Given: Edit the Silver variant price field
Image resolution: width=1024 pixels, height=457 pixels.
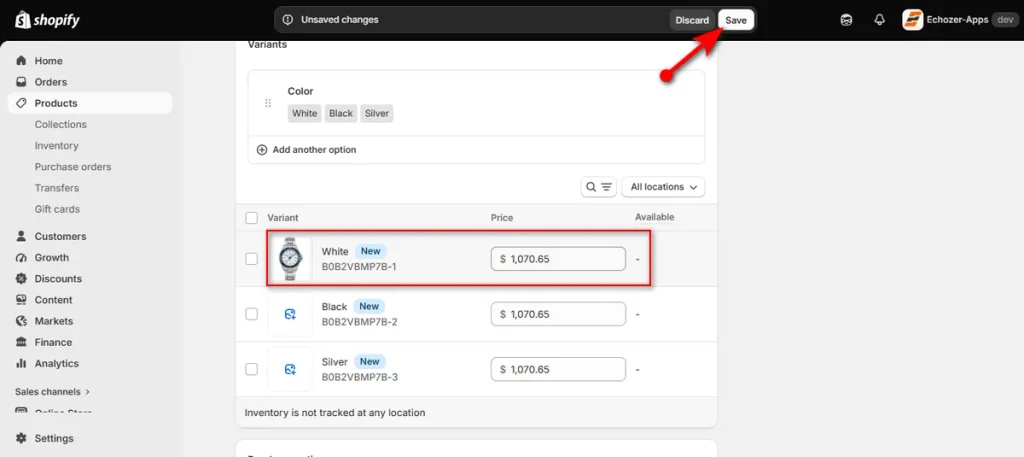Looking at the screenshot, I should pyautogui.click(x=558, y=370).
